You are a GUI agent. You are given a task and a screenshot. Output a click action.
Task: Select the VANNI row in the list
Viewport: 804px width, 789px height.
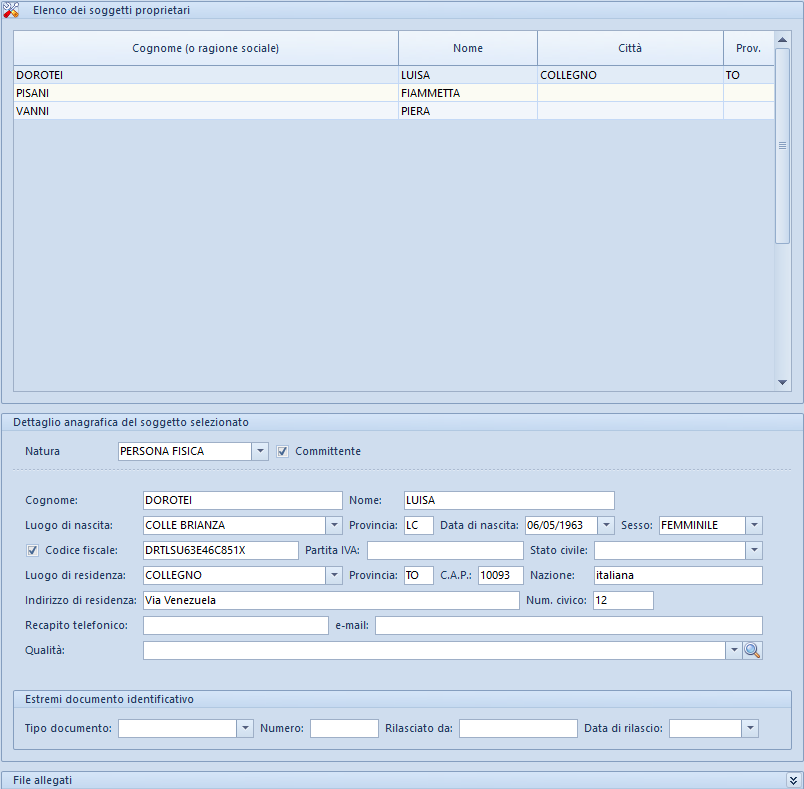(394, 111)
